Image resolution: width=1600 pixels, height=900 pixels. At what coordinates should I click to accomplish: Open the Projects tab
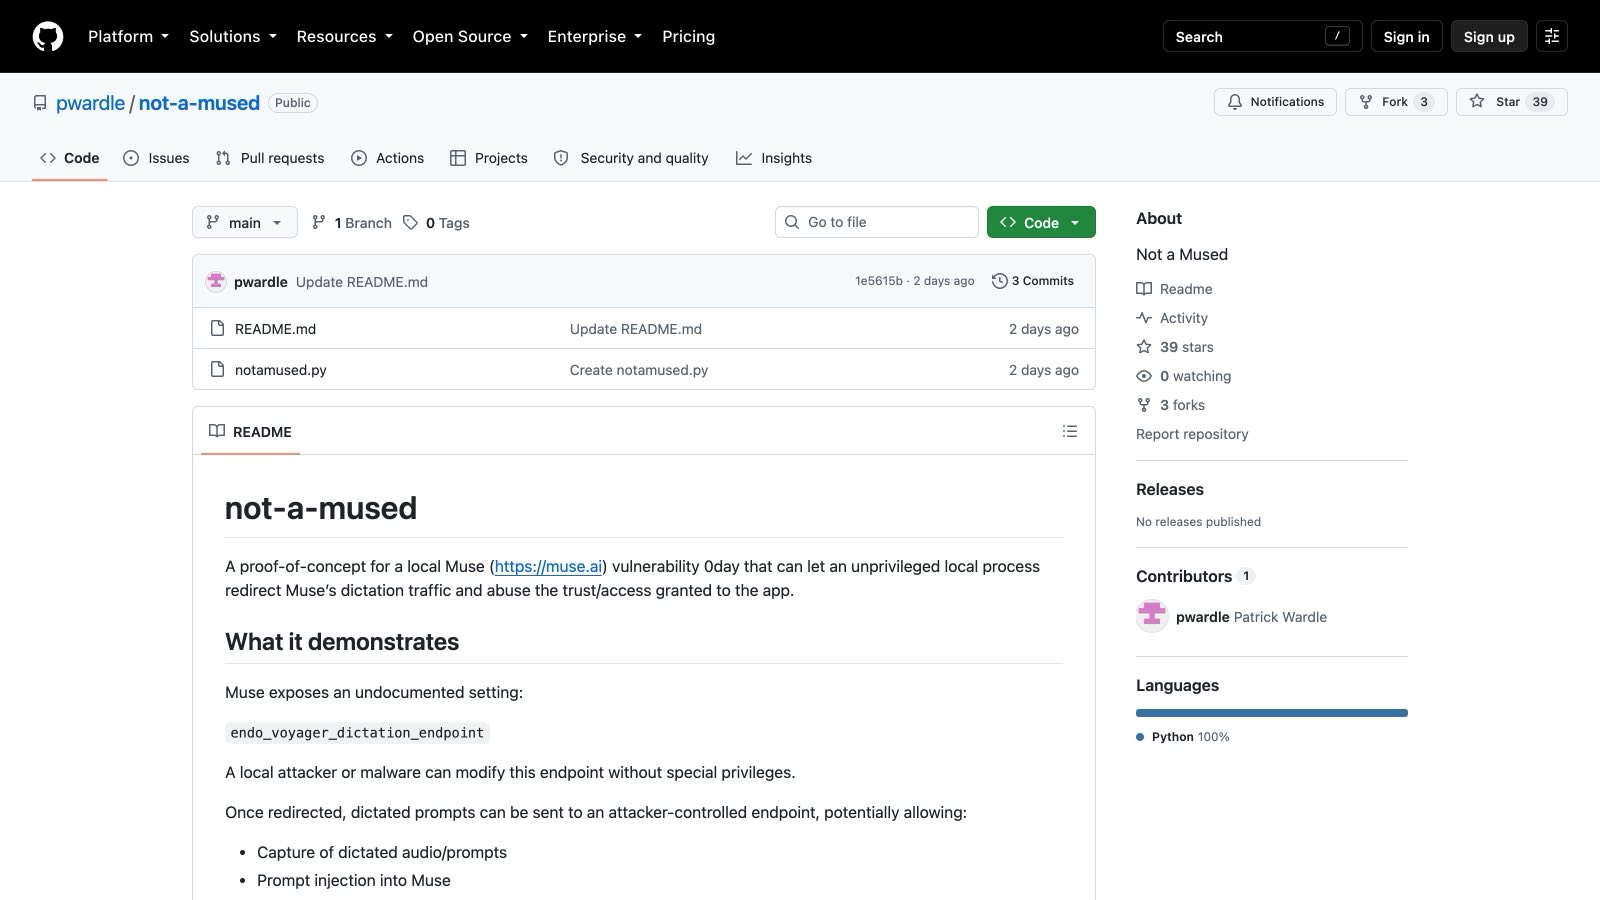click(489, 158)
